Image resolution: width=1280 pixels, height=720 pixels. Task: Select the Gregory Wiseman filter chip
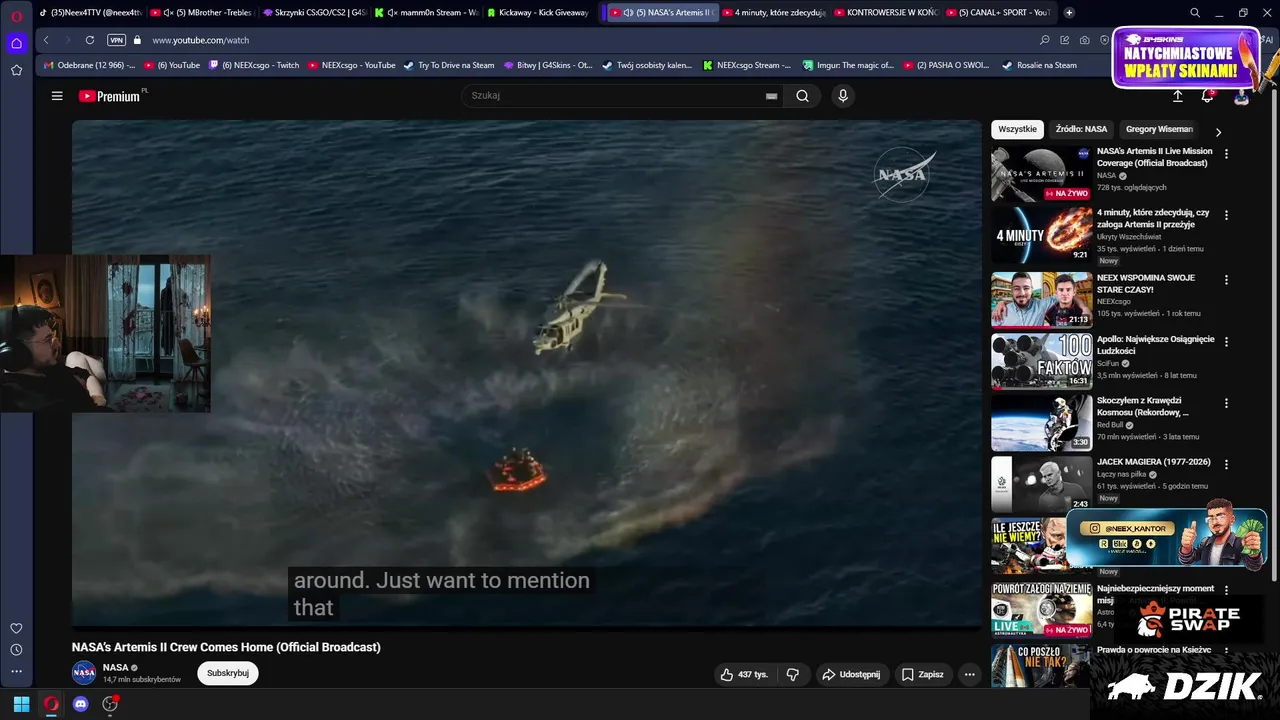tap(1159, 129)
